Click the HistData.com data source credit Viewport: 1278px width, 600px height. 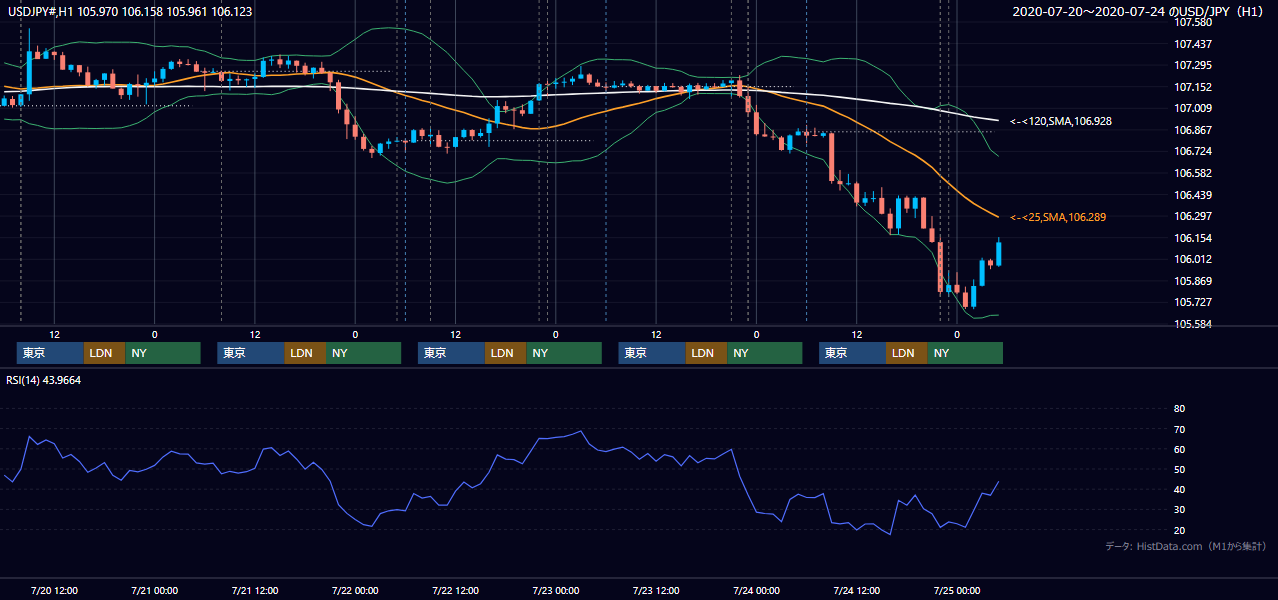pyautogui.click(x=1186, y=546)
